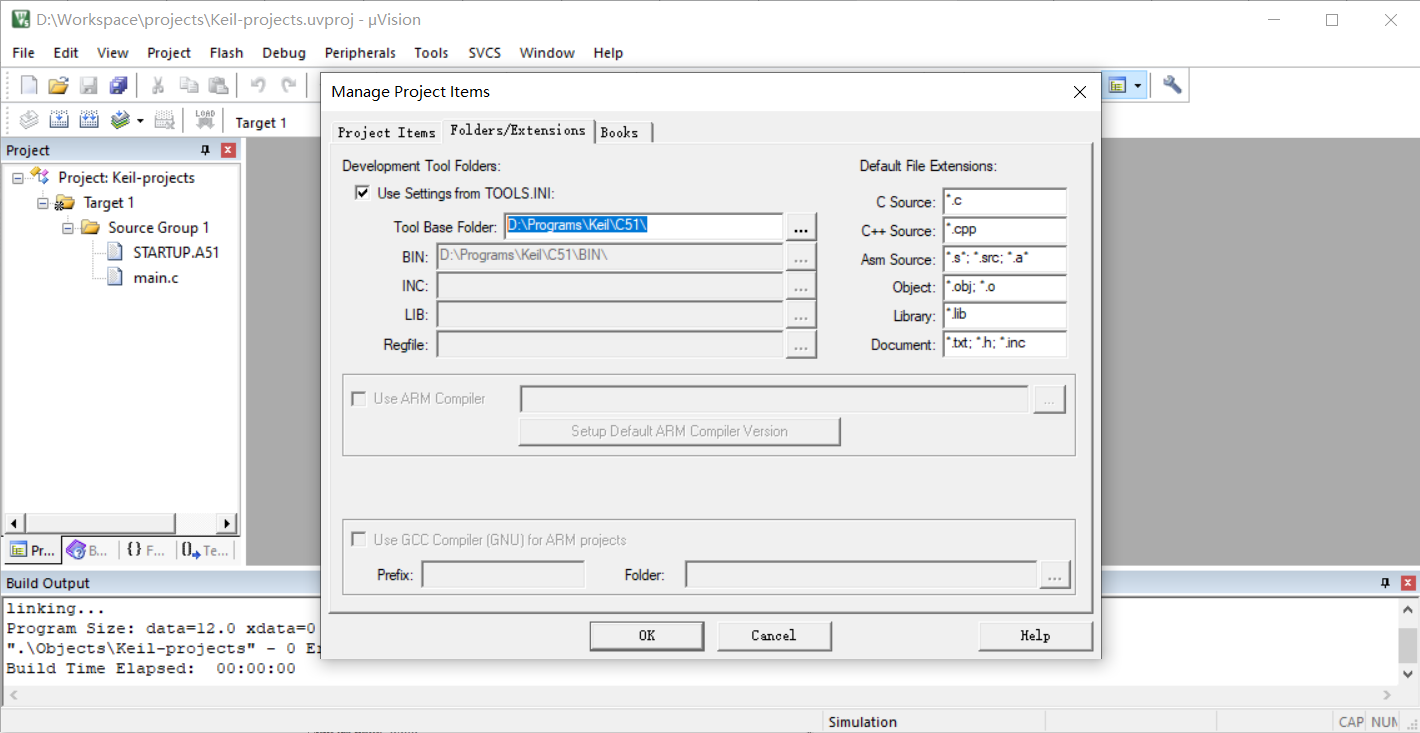Click the Redo arrow icon

[289, 86]
